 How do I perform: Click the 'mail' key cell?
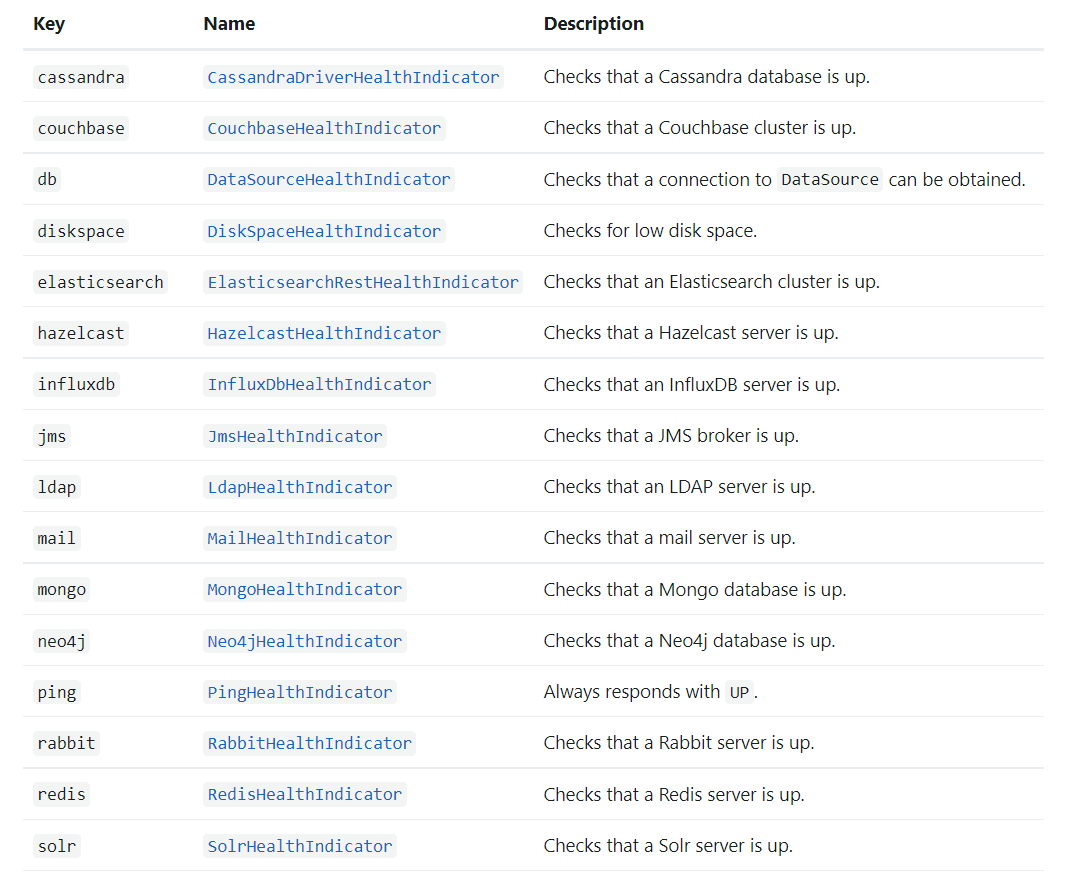pyautogui.click(x=56, y=538)
